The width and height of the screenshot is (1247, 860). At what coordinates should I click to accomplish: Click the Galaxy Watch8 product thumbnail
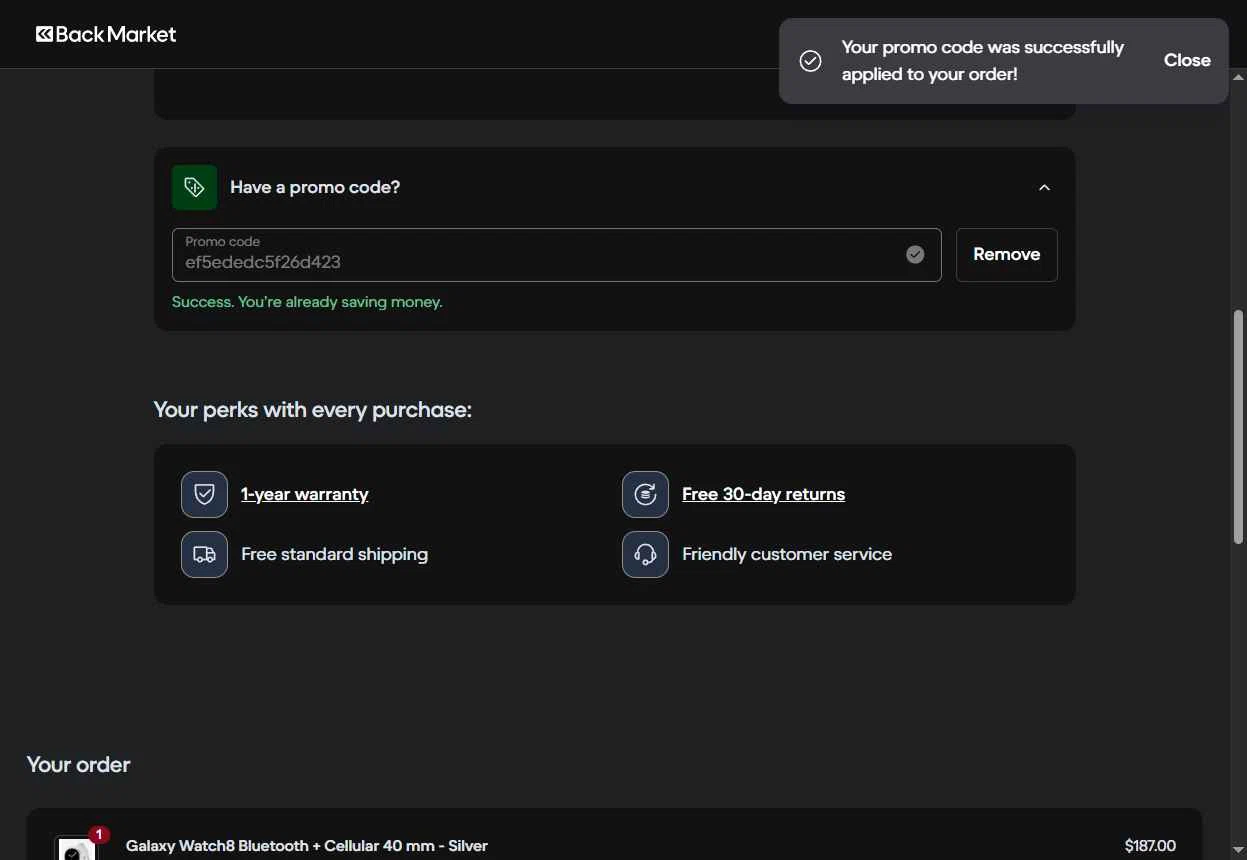(75, 848)
